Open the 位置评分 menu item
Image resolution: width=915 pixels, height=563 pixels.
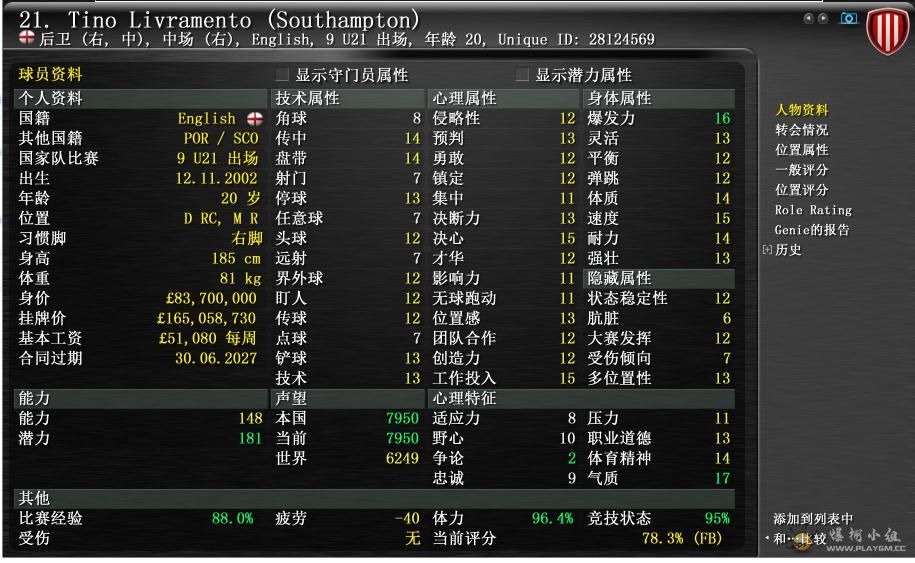802,190
